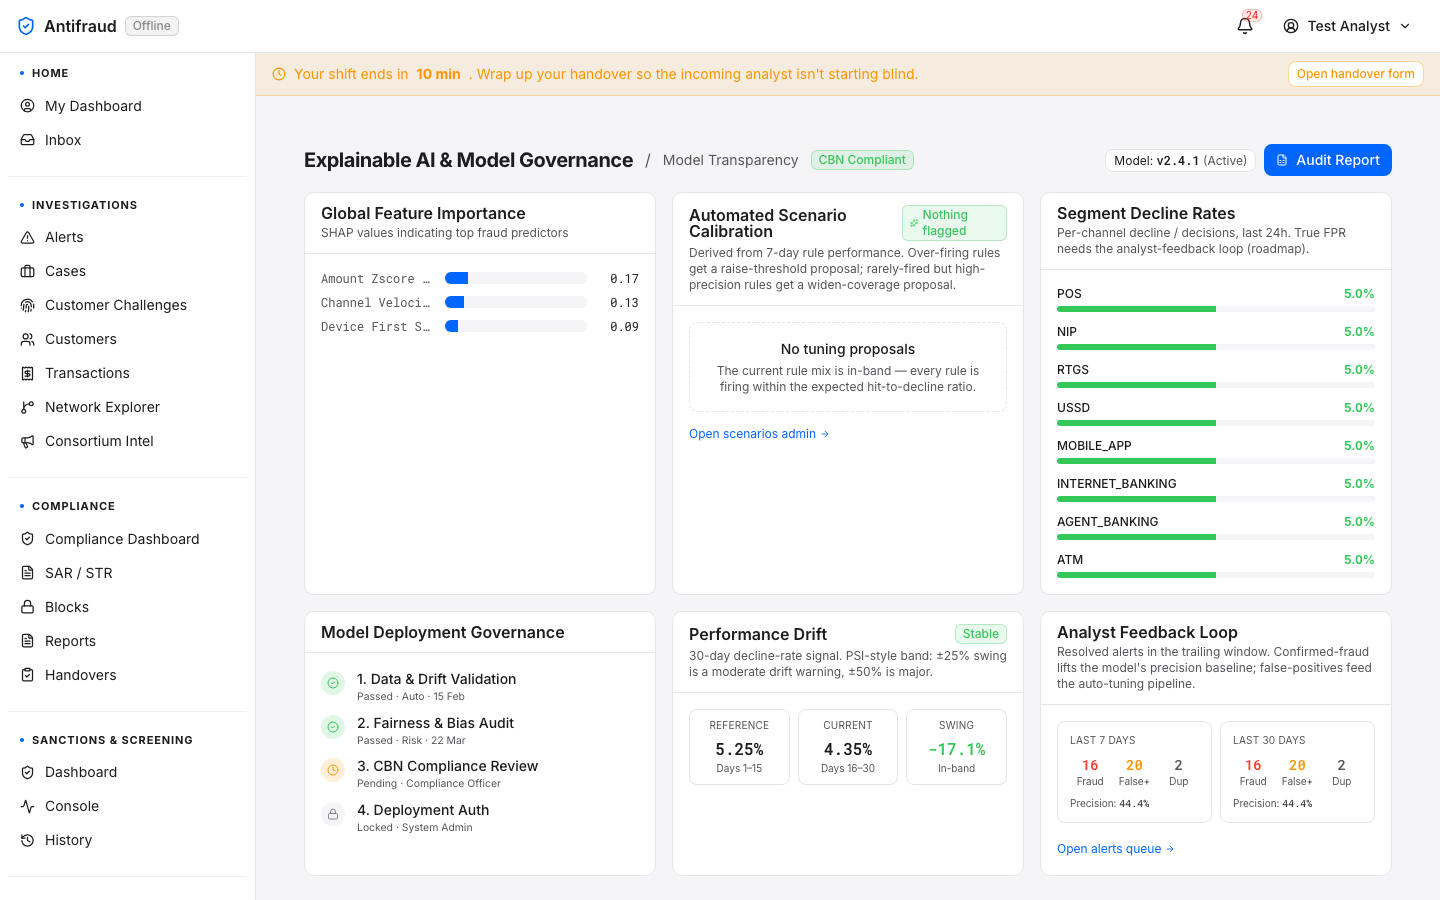Click the Amount Zscore importance bar
The image size is (1440, 900).
click(x=516, y=278)
